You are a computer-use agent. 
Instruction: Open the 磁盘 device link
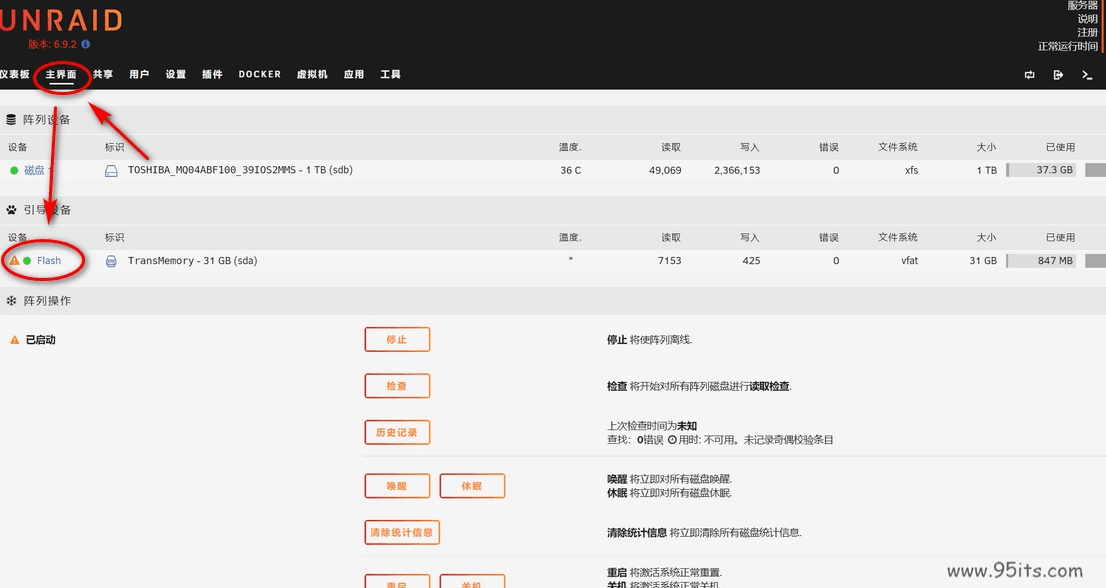pyautogui.click(x=35, y=171)
